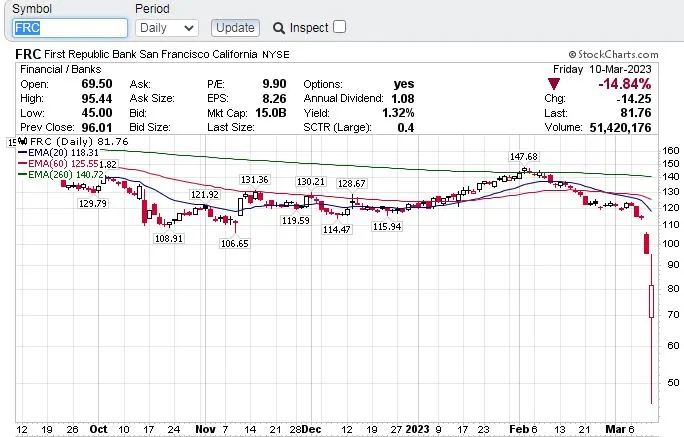
Task: Click the EMA(20) 118.31 legend entry
Action: point(58,153)
